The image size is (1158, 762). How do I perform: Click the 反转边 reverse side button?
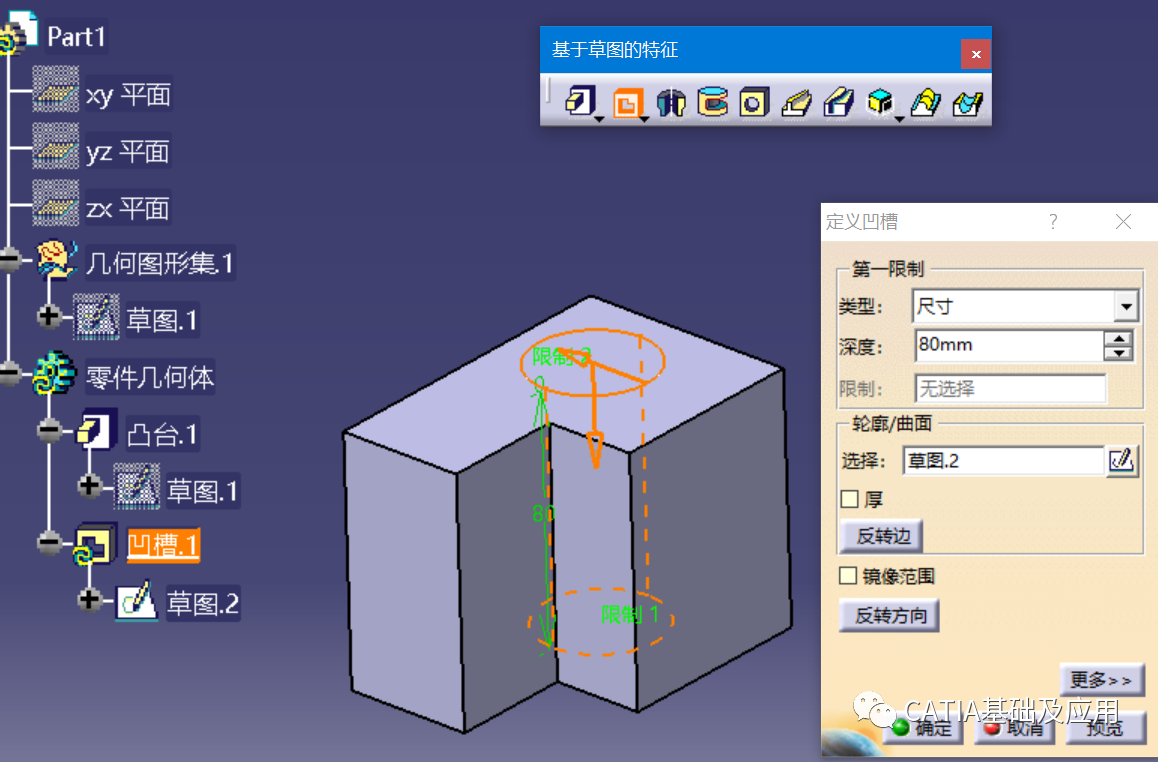(882, 536)
